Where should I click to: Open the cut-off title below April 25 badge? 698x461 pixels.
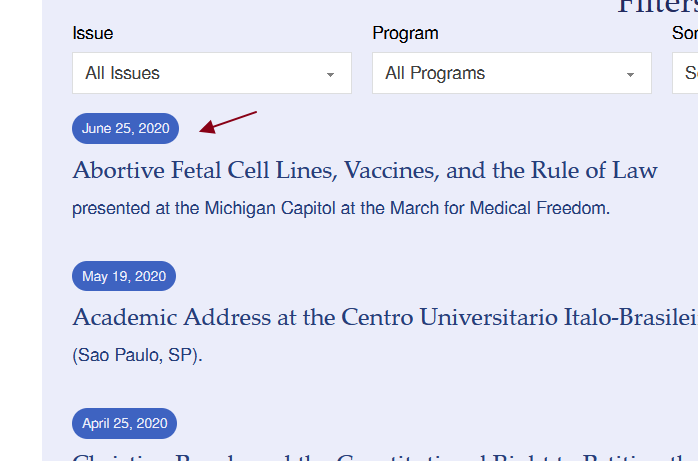385,457
